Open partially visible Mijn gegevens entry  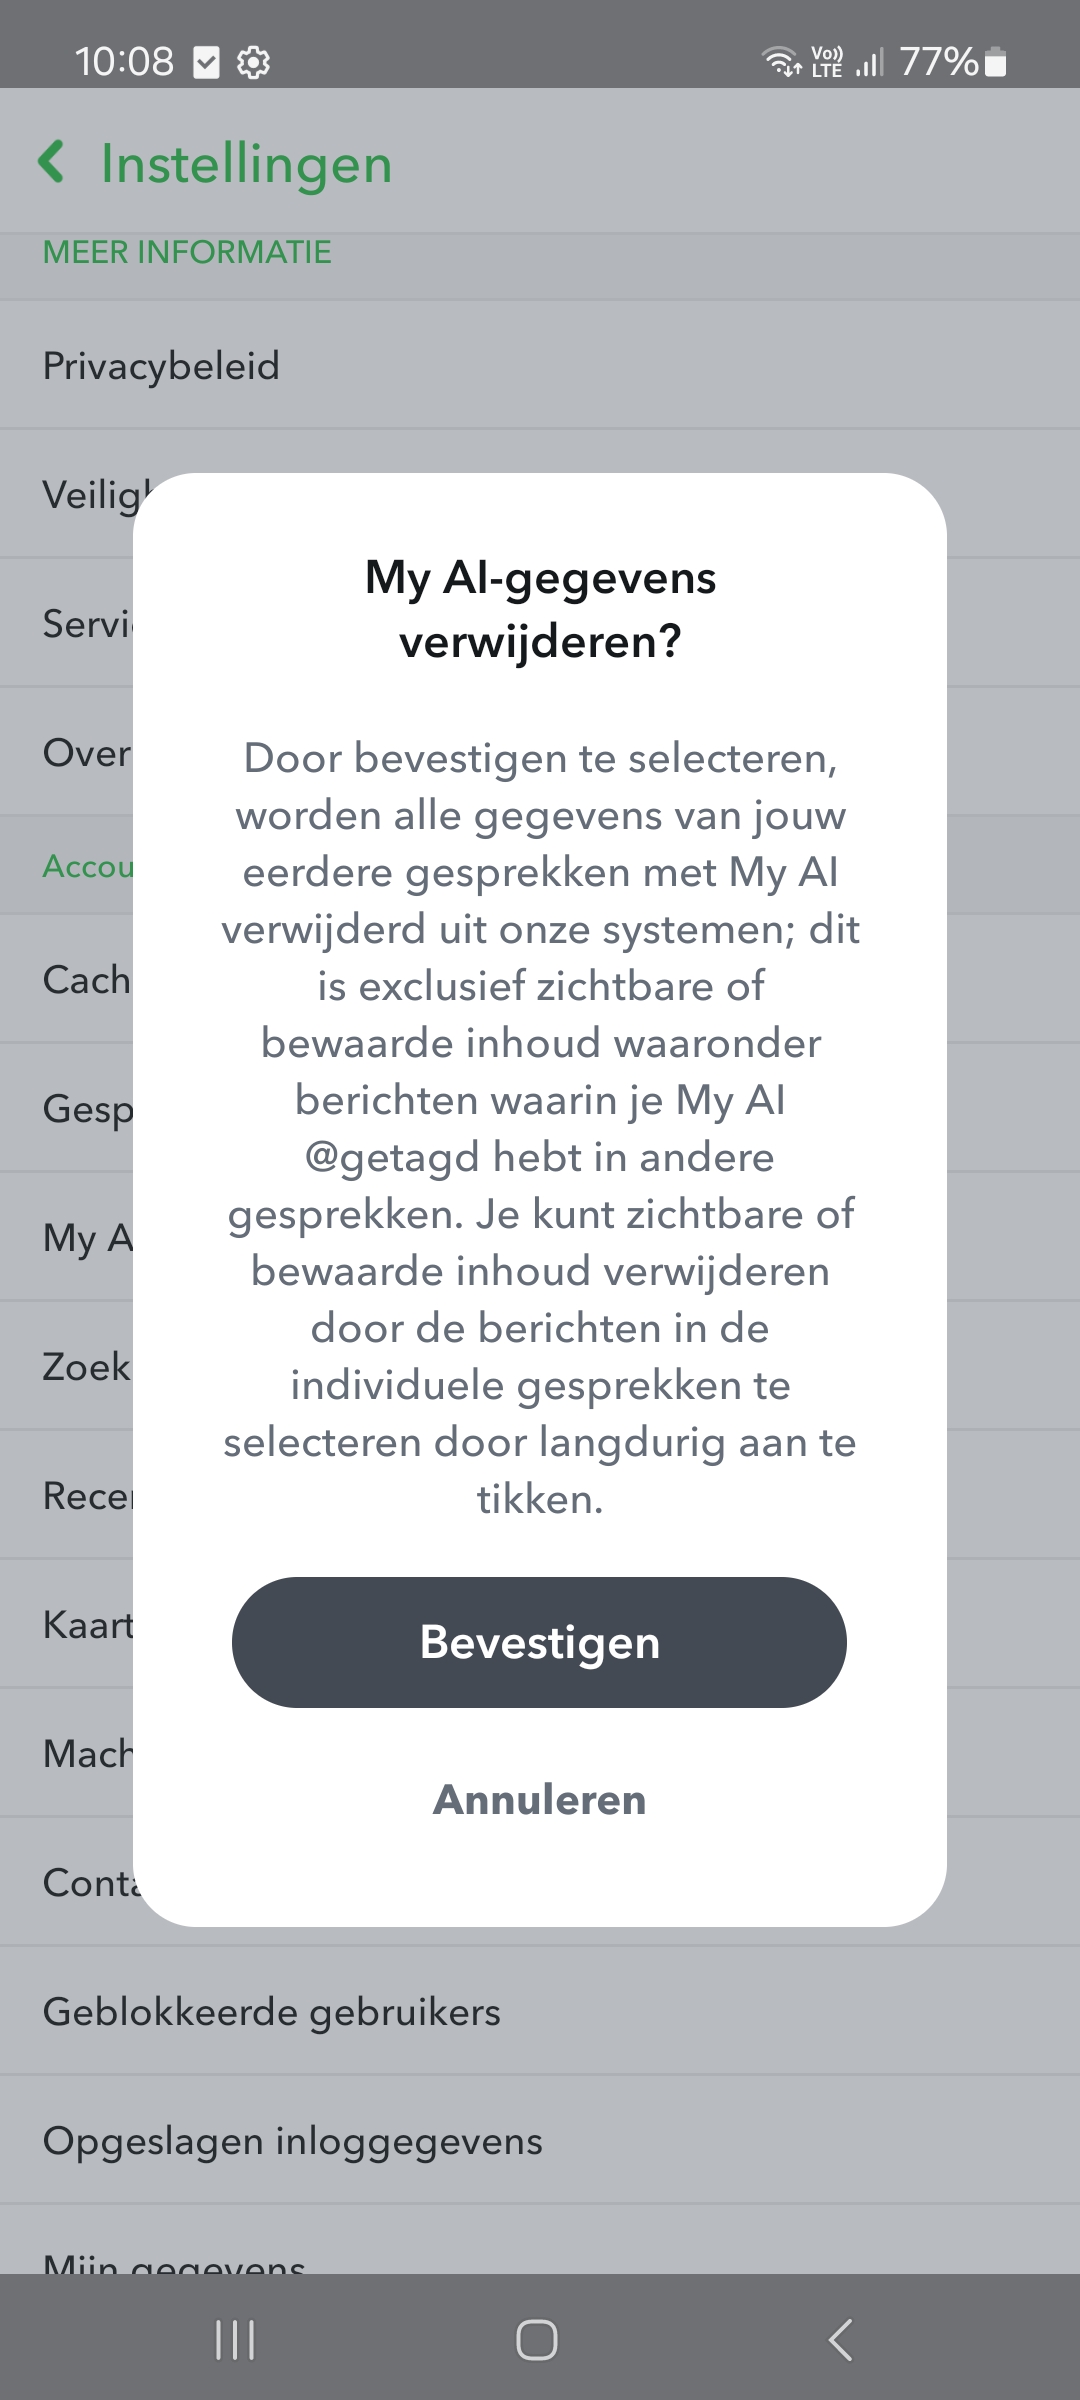click(x=174, y=2262)
